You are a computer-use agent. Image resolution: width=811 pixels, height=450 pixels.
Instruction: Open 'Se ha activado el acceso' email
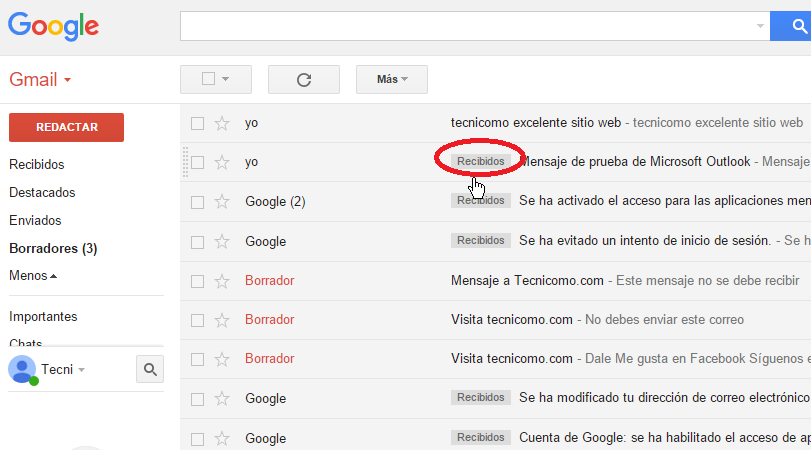(665, 201)
